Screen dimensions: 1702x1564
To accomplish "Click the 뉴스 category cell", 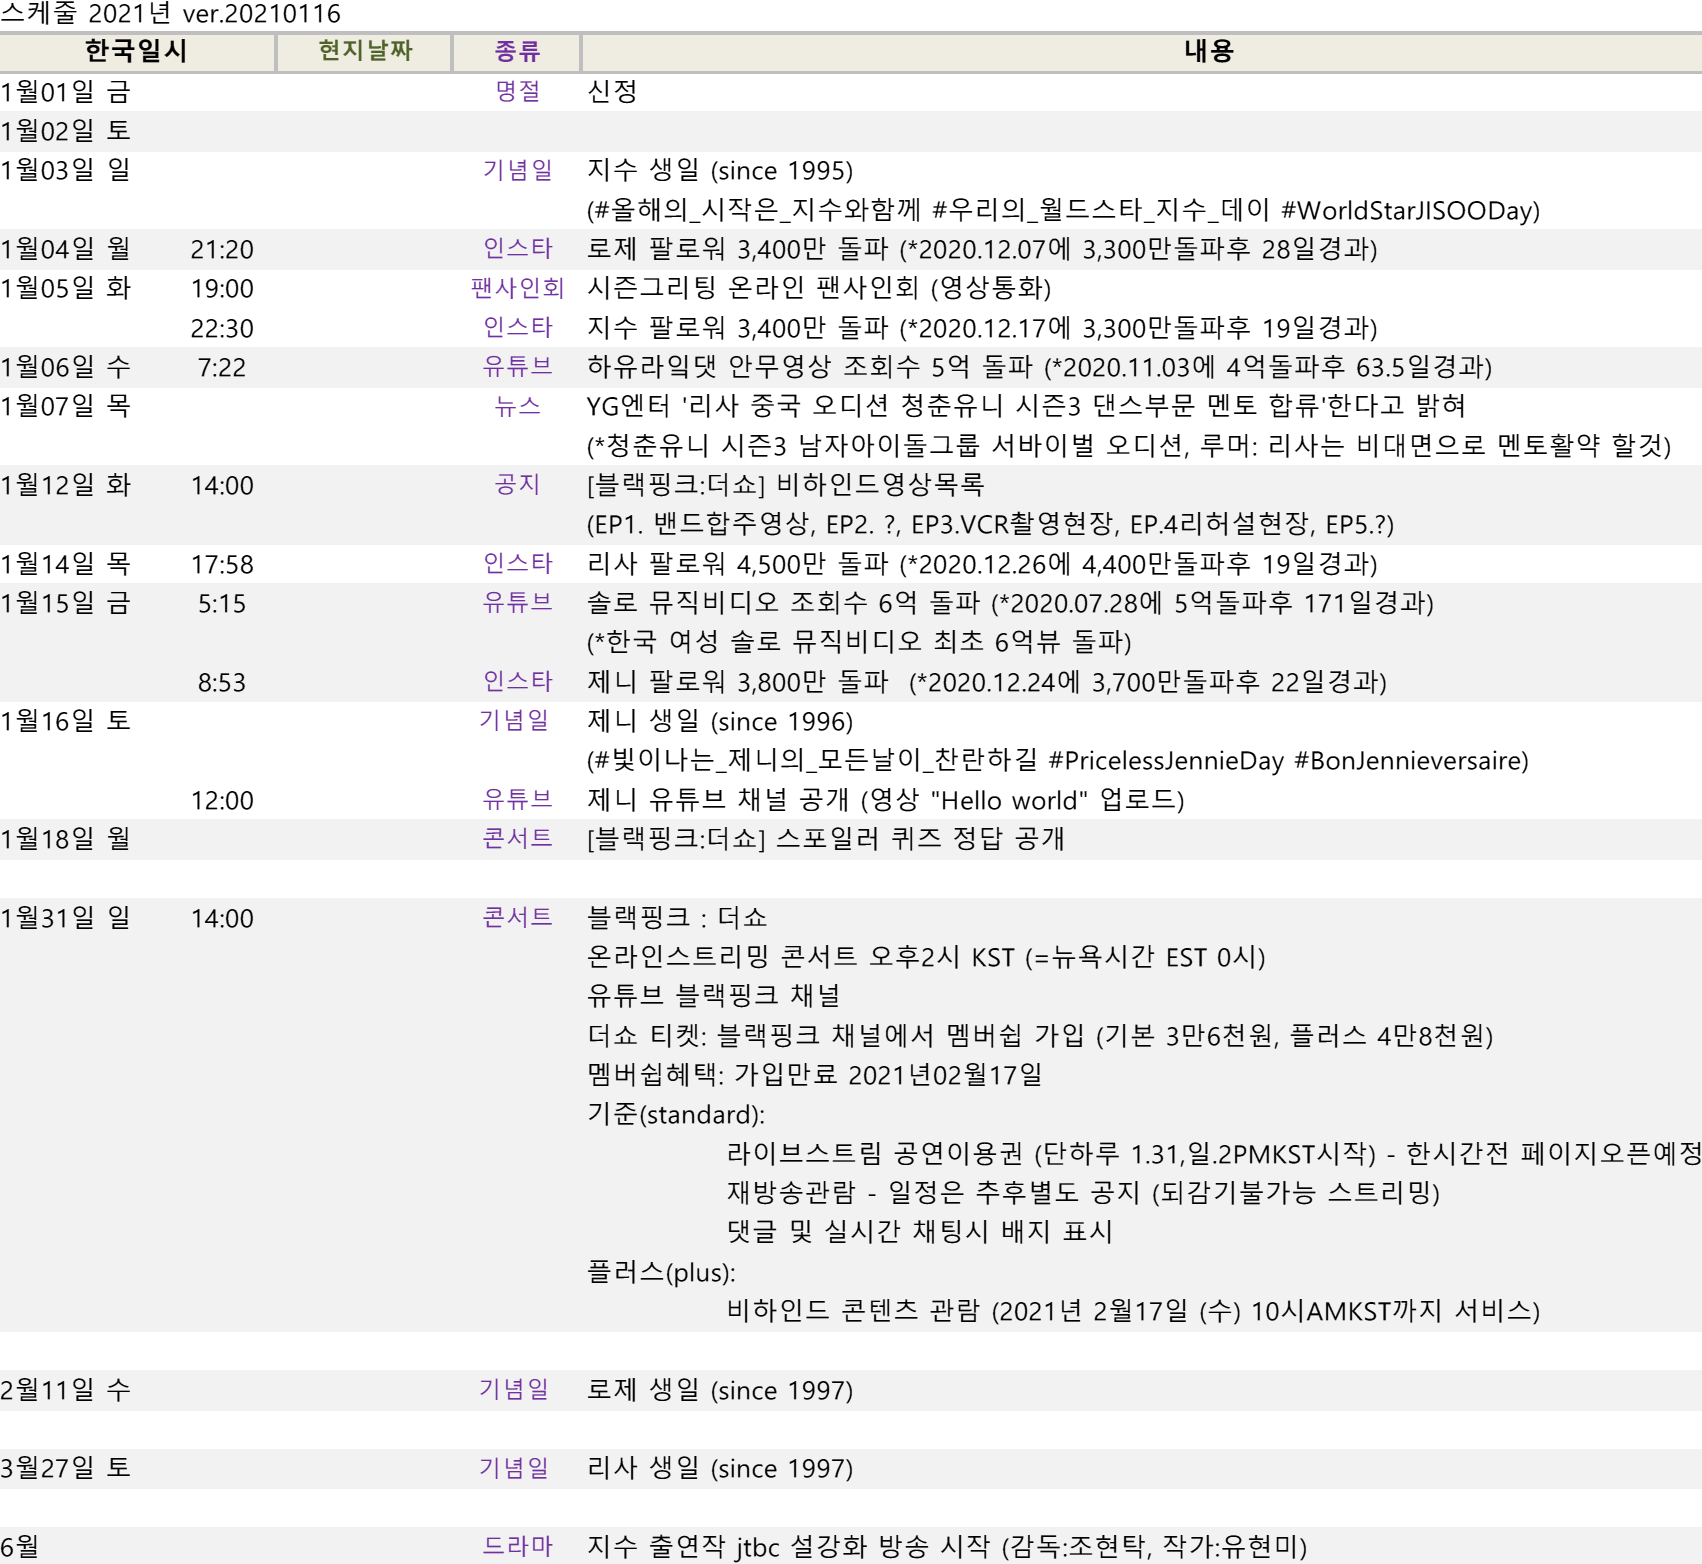I will click(517, 406).
